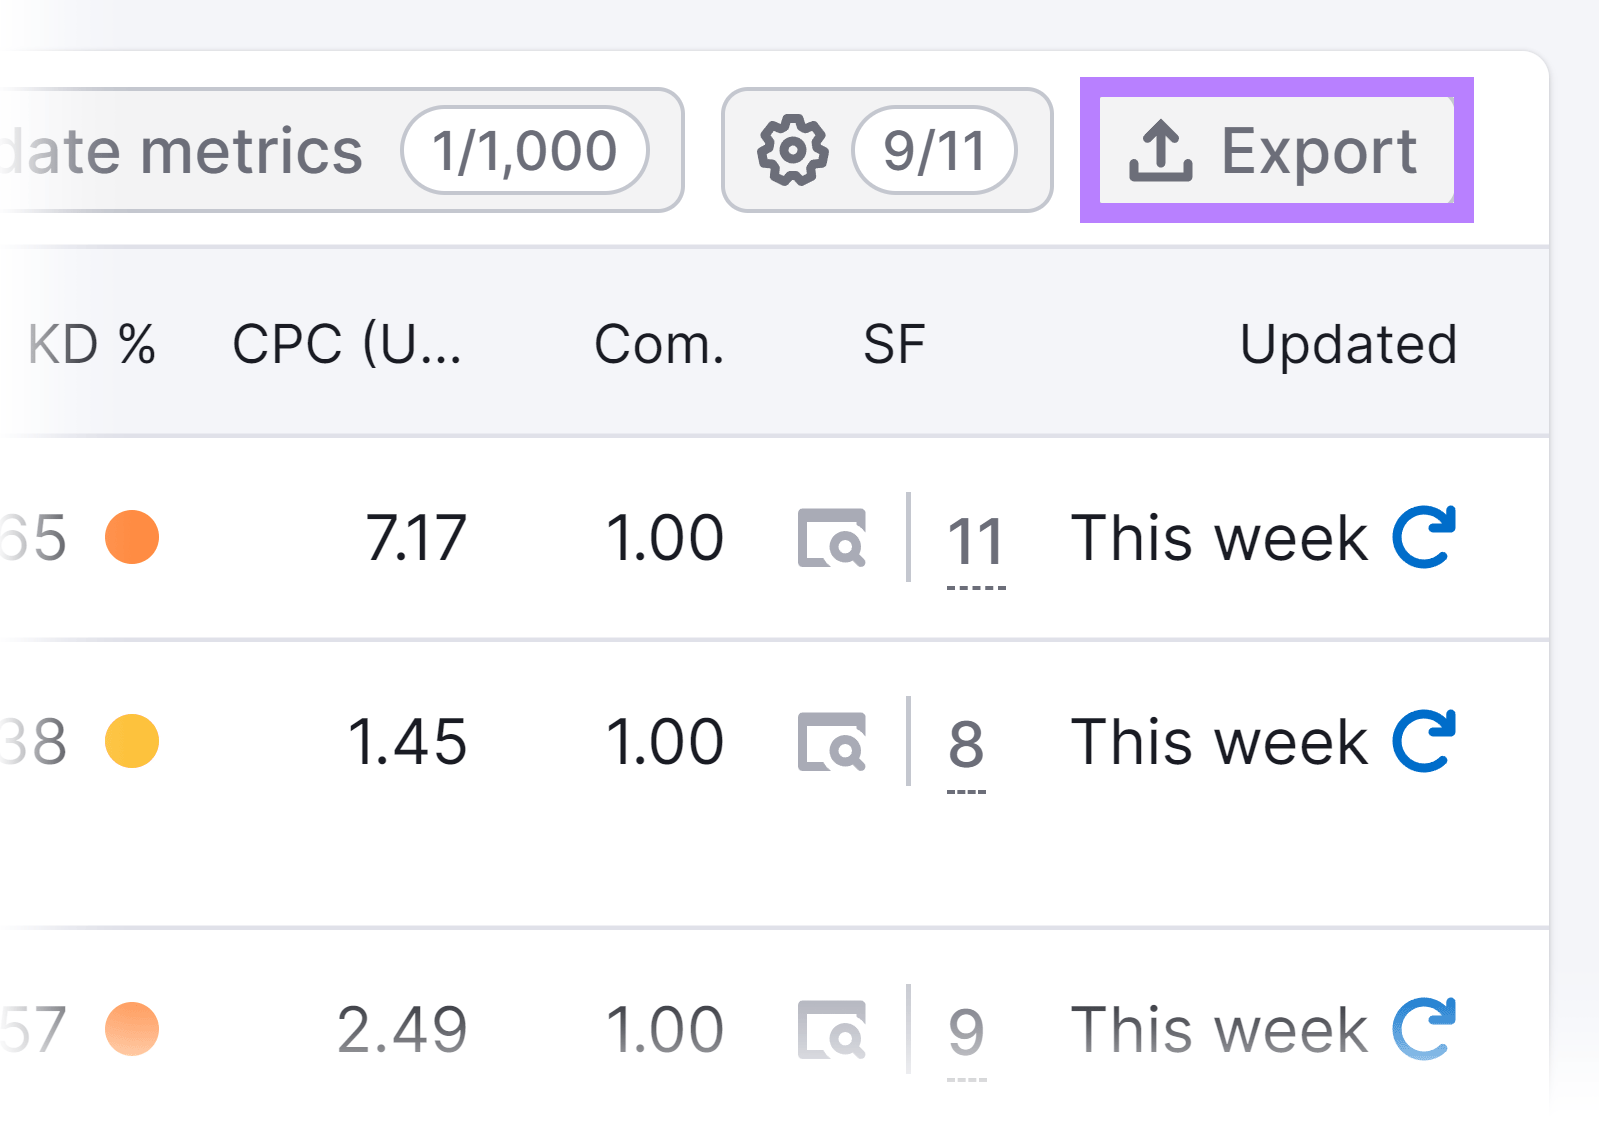Click the Export upload arrow icon
This screenshot has height=1134, width=1599.
pyautogui.click(x=1161, y=152)
